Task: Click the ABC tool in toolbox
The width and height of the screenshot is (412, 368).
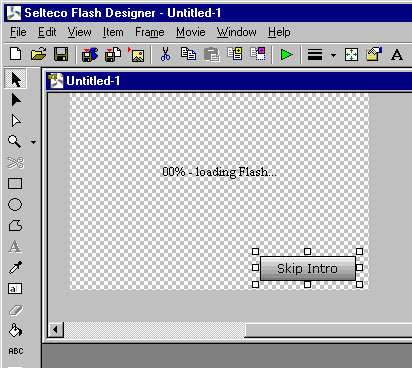Action: click(x=16, y=351)
